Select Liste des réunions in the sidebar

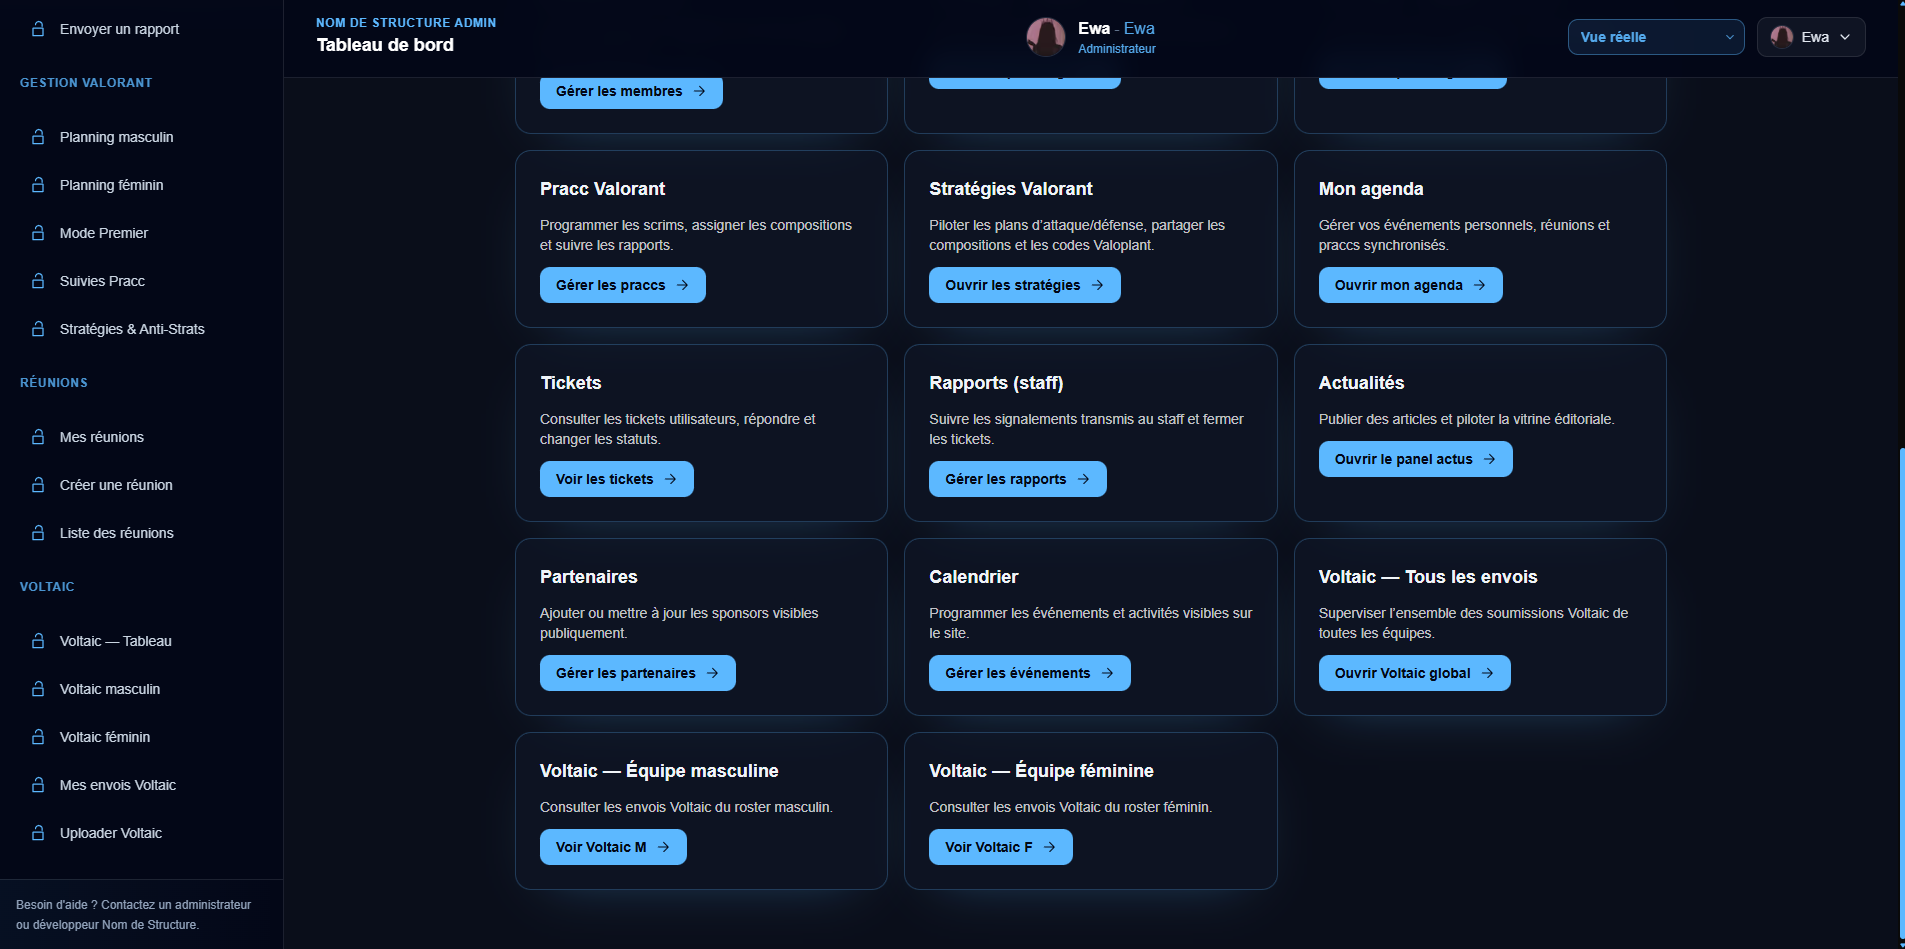(116, 533)
